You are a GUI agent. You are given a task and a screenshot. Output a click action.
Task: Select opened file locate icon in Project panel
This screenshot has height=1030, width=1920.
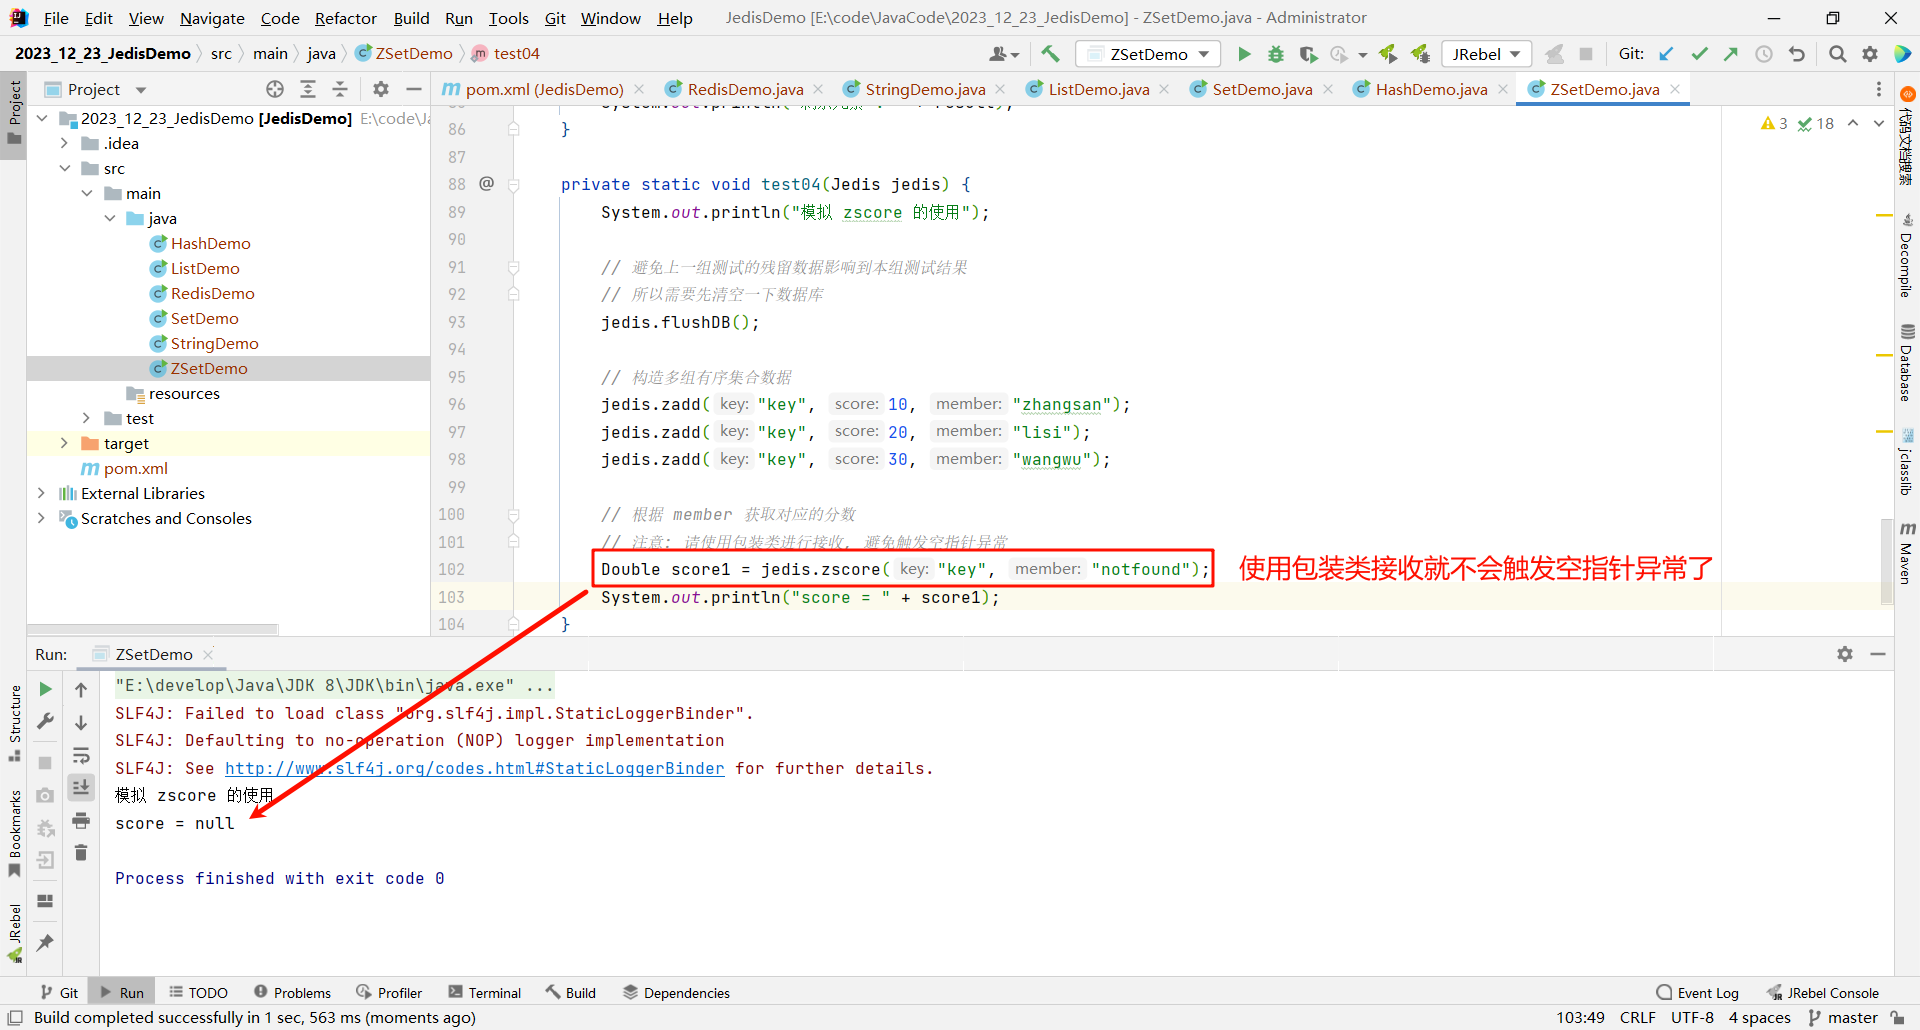click(275, 89)
